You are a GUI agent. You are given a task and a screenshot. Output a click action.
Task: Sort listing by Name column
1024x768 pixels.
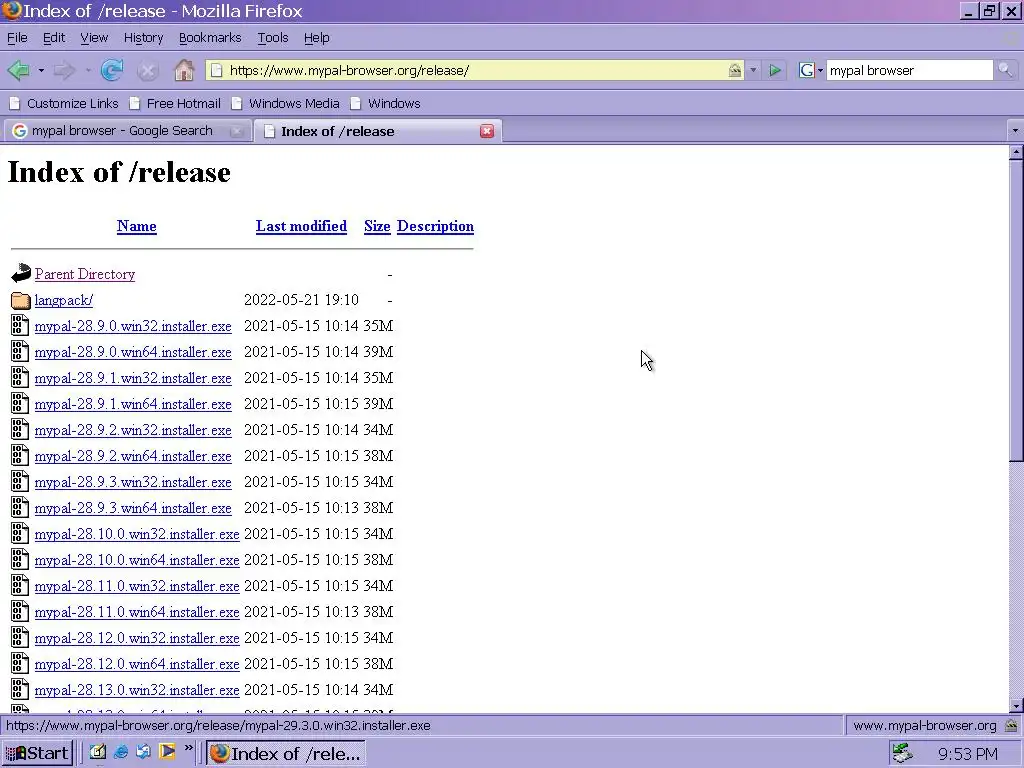tap(136, 226)
